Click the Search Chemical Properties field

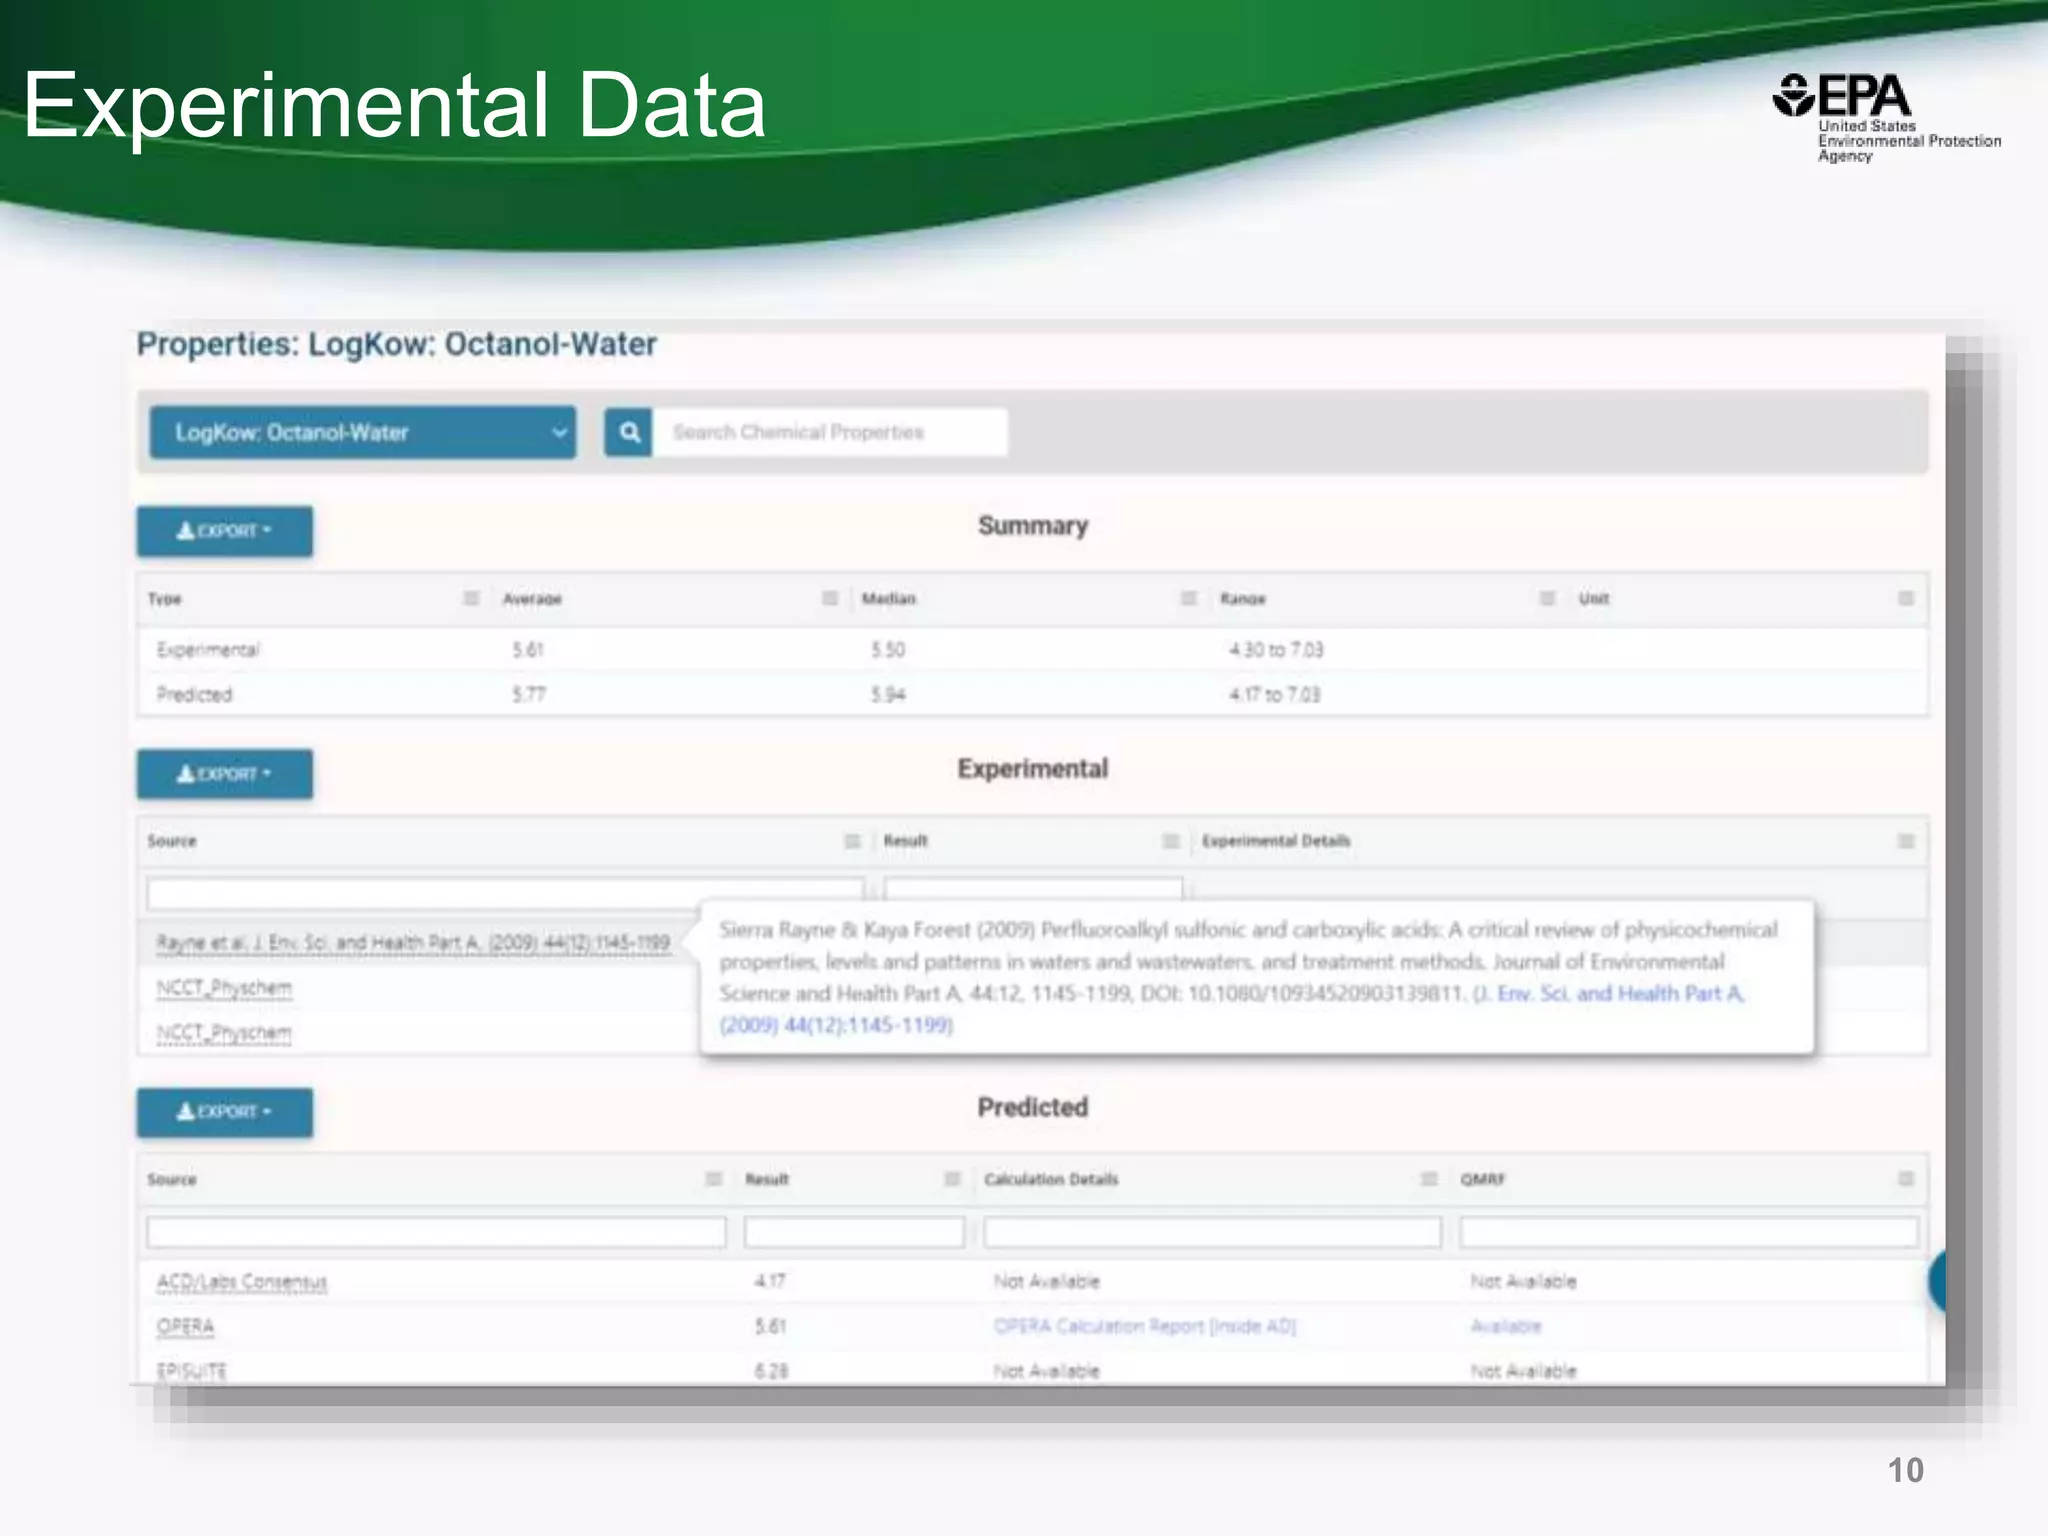pyautogui.click(x=829, y=432)
